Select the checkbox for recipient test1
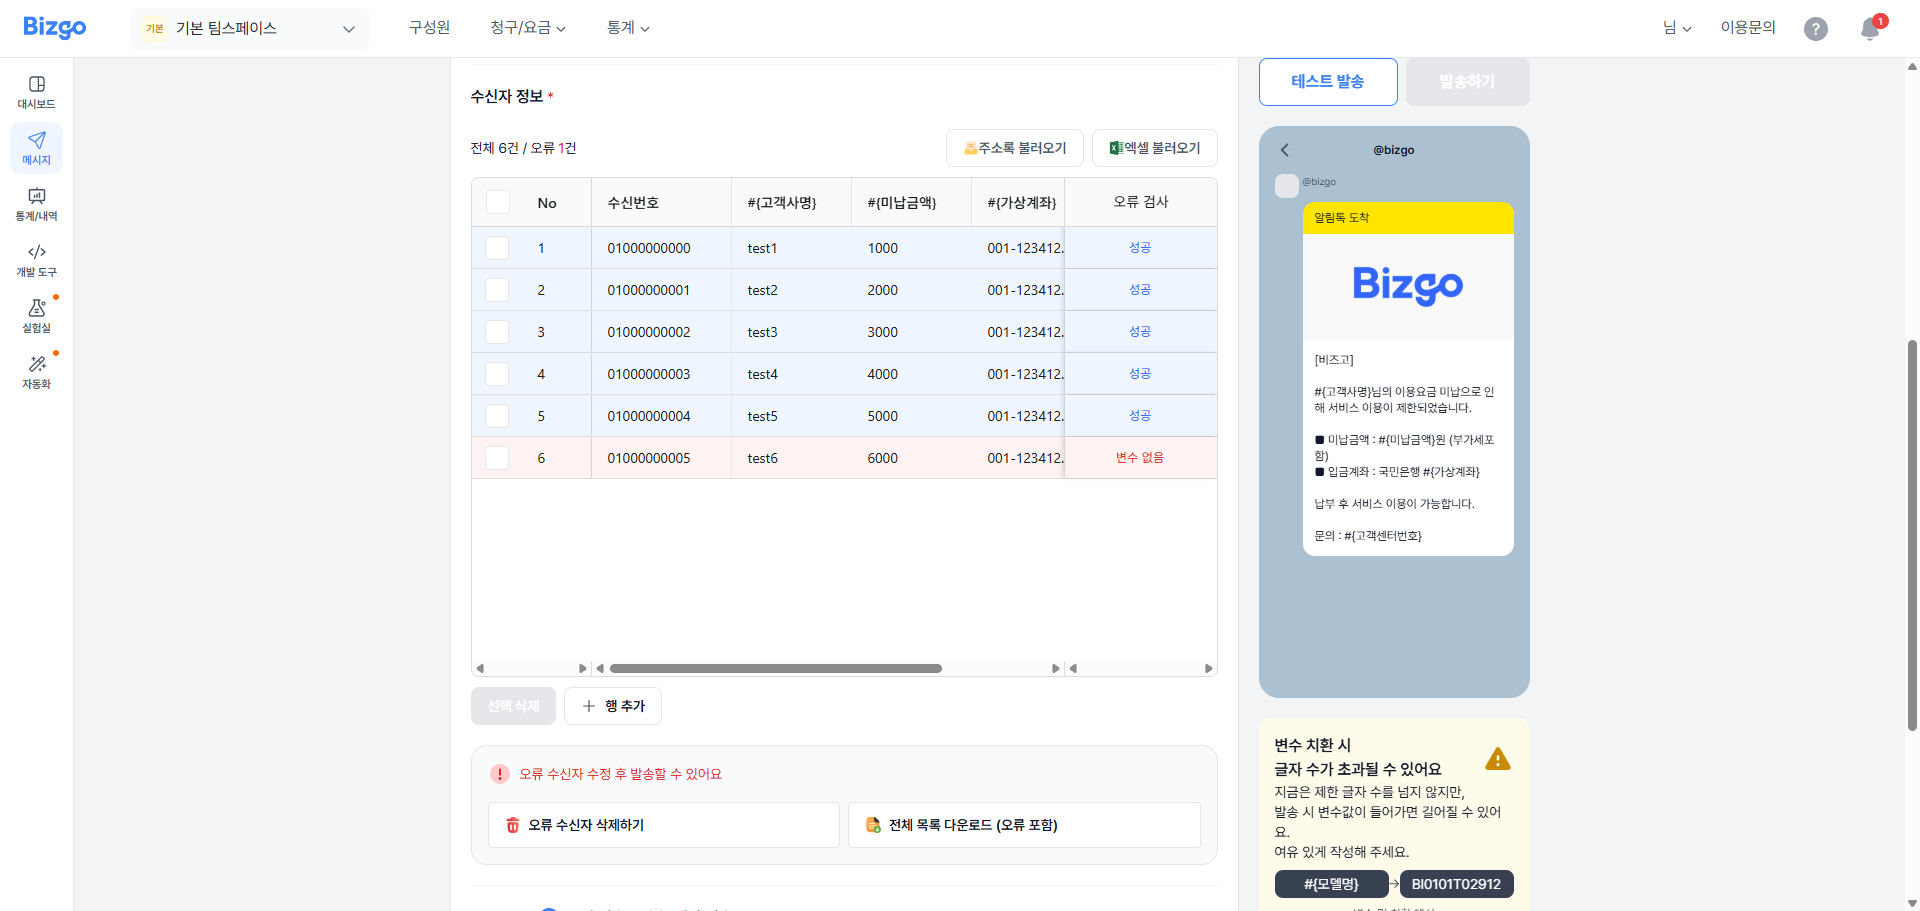This screenshot has height=911, width=1920. tap(496, 247)
